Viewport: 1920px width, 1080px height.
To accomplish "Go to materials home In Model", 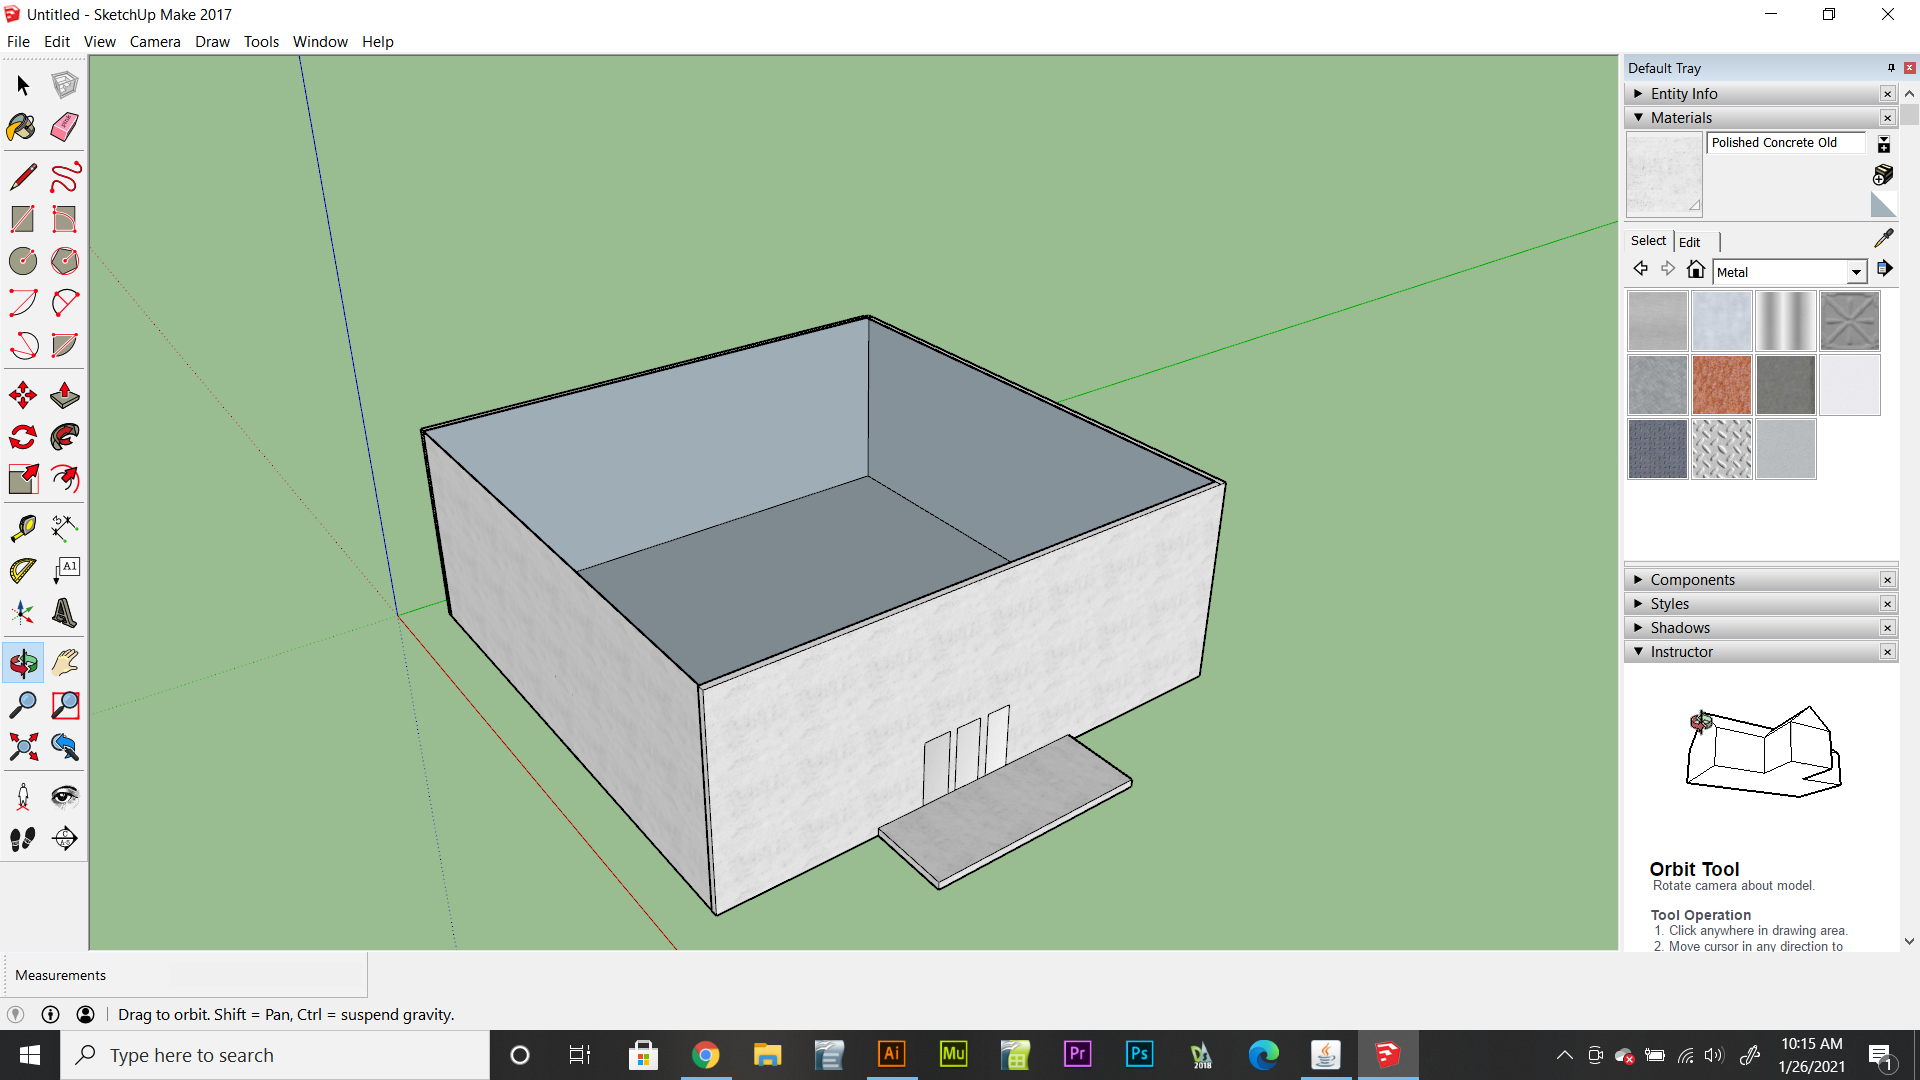I will pos(1695,268).
